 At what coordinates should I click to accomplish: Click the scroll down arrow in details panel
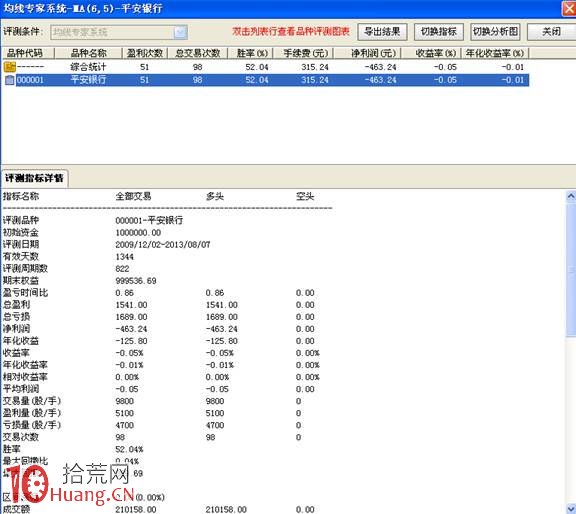point(571,509)
